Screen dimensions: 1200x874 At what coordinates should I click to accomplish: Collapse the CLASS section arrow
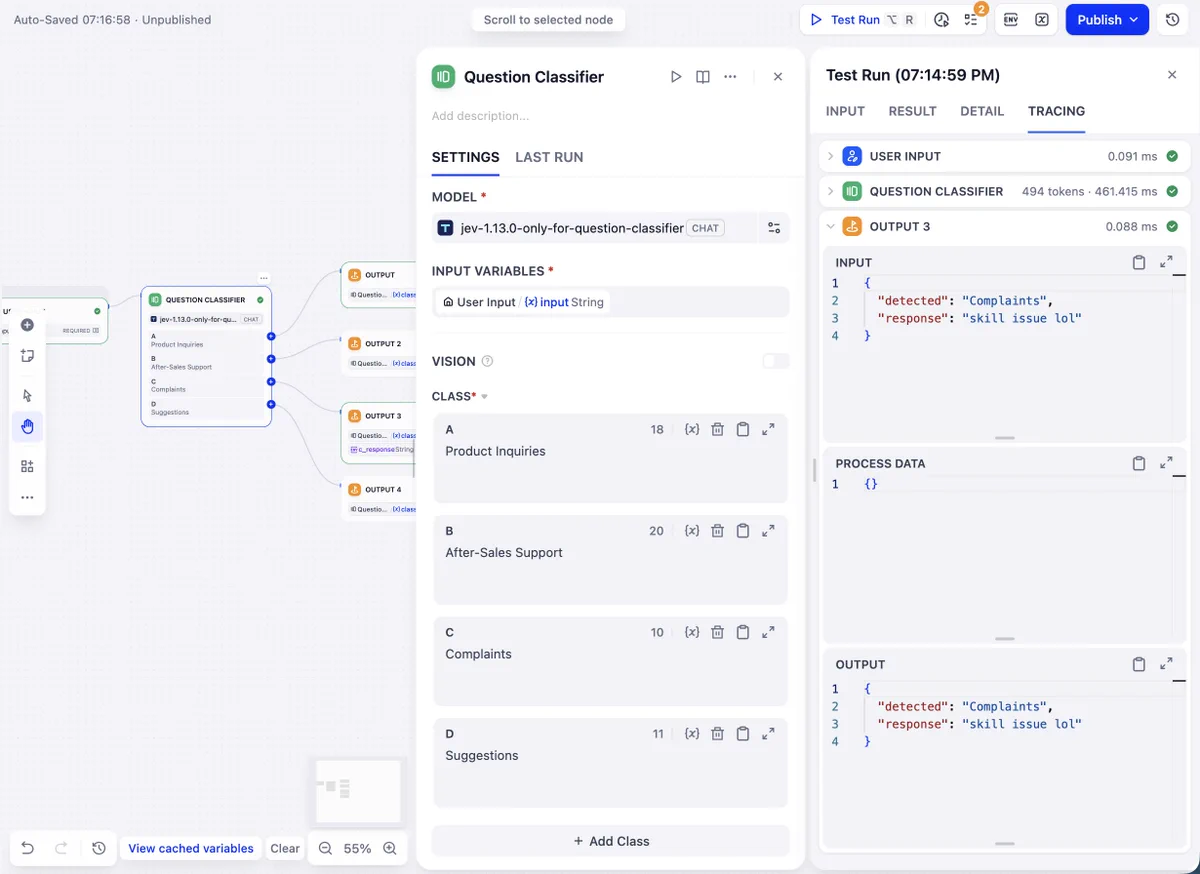pyautogui.click(x=485, y=397)
